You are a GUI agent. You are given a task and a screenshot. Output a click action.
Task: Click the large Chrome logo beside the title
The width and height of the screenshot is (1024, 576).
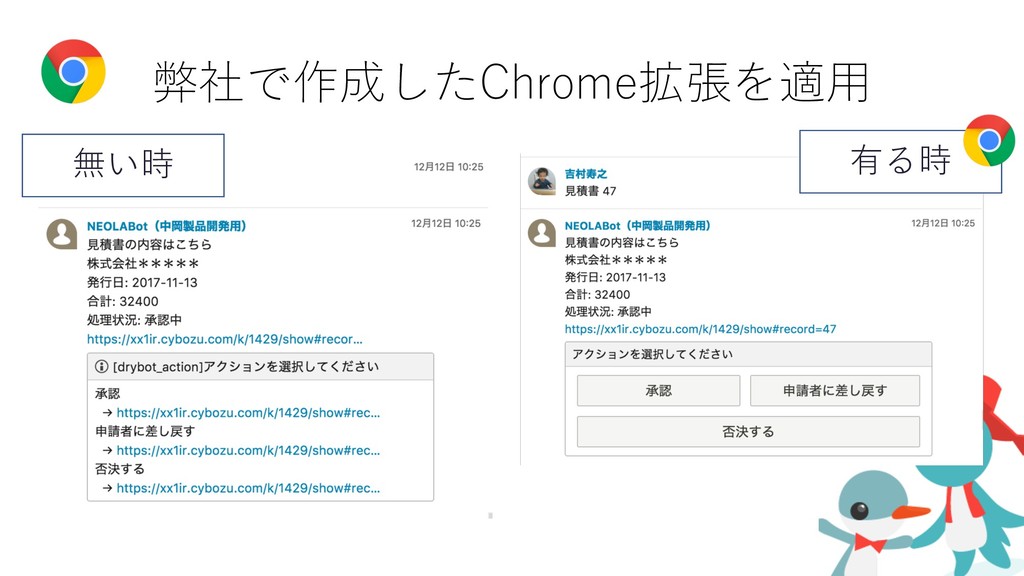(x=73, y=71)
